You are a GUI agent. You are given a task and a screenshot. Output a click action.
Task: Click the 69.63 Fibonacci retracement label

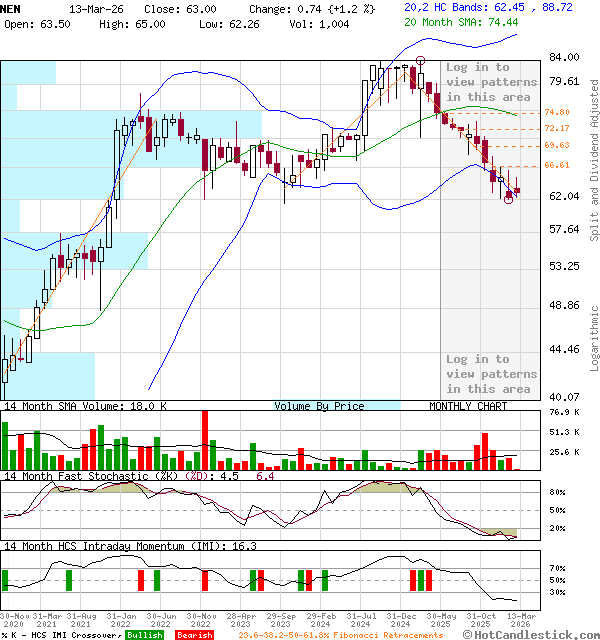[557, 145]
